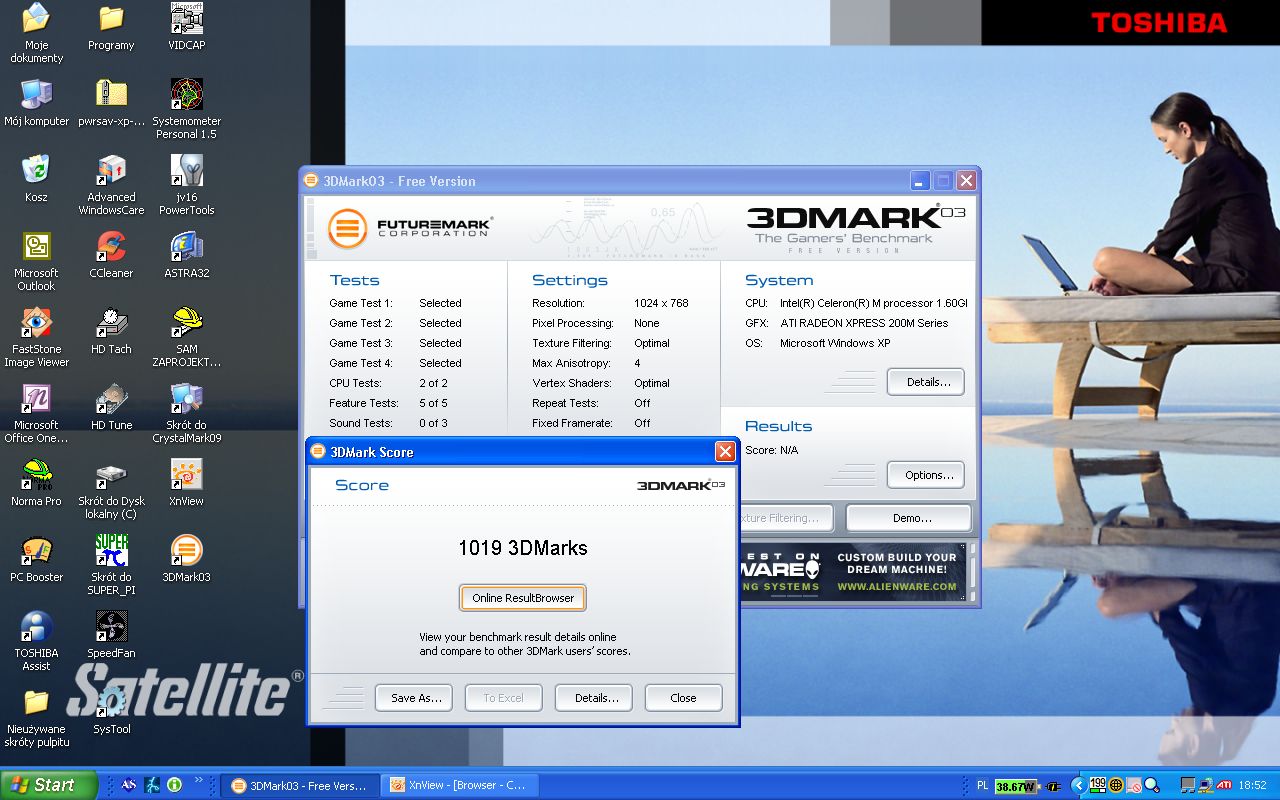Open score Details in 3DMark Score dialog
Viewport: 1280px width, 800px height.
click(x=594, y=698)
